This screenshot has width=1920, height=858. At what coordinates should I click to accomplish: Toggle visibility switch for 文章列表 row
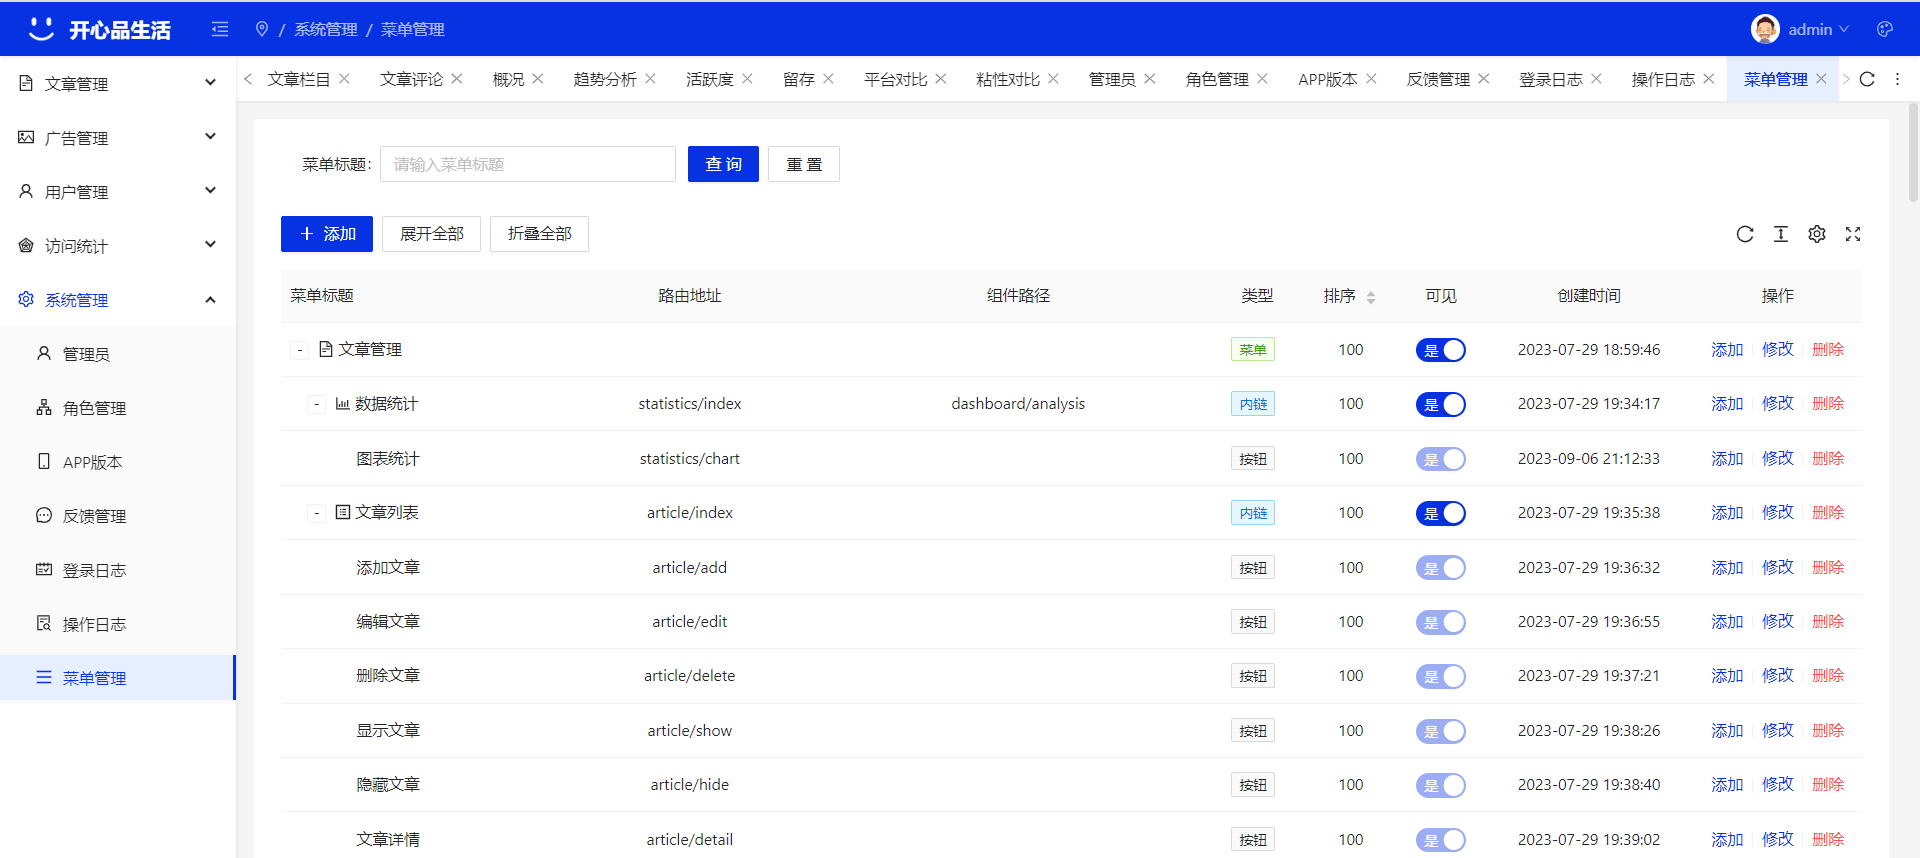pos(1440,513)
